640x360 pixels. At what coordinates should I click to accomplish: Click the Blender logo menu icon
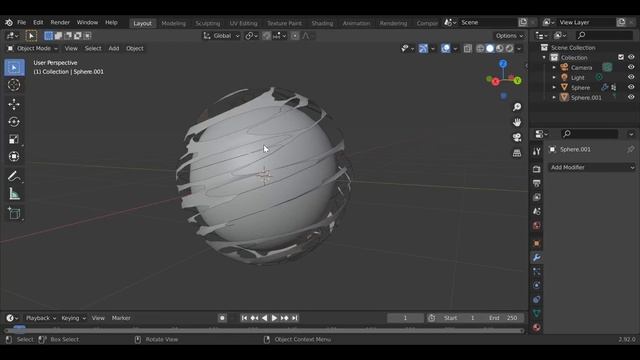pyautogui.click(x=9, y=22)
